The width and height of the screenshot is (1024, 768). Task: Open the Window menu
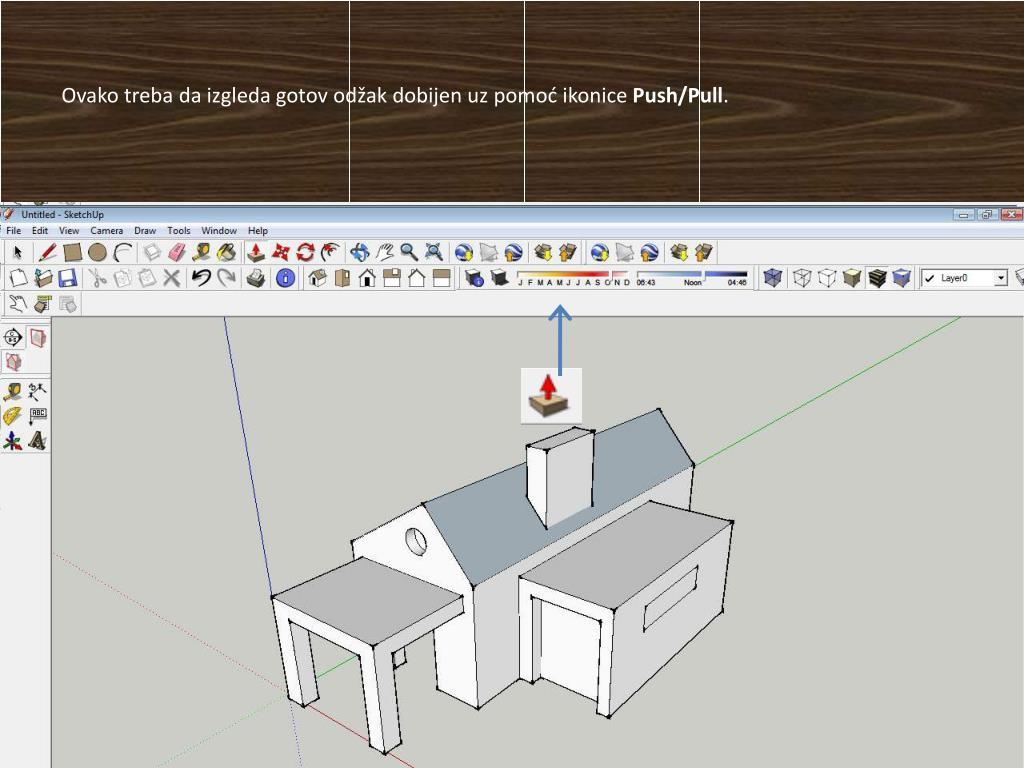pos(219,231)
